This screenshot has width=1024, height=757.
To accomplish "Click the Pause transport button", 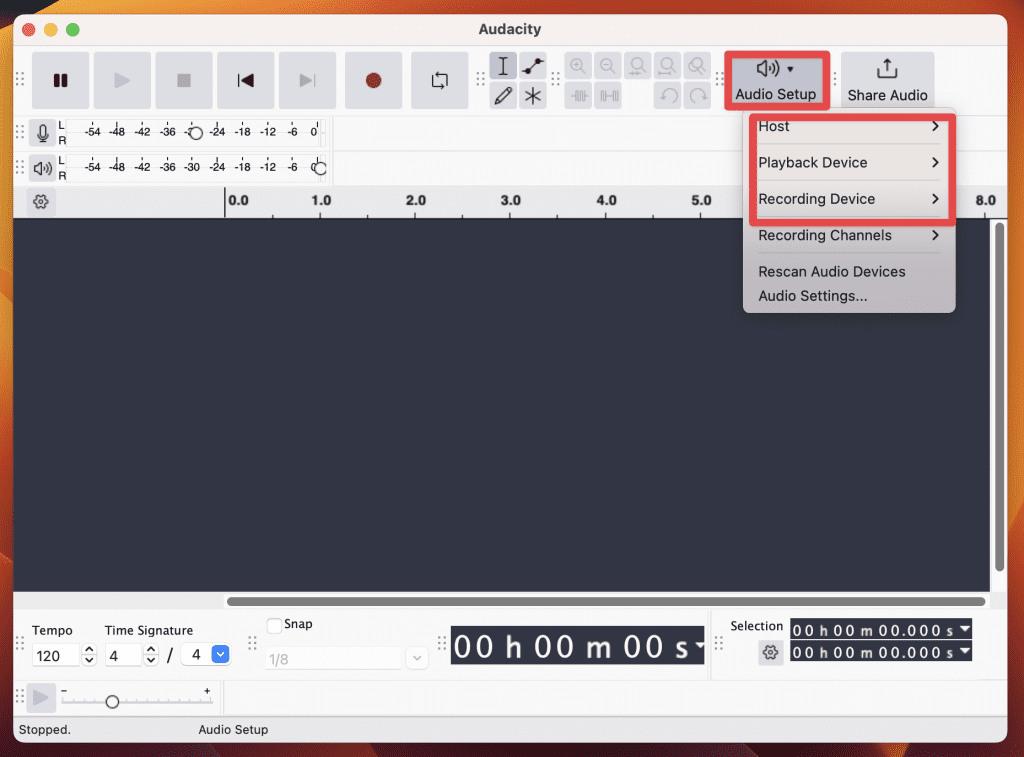I will [x=60, y=80].
